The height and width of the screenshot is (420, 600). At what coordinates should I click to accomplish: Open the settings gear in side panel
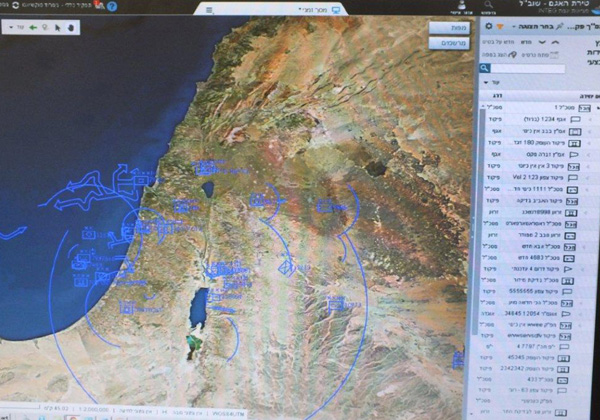coord(489,26)
